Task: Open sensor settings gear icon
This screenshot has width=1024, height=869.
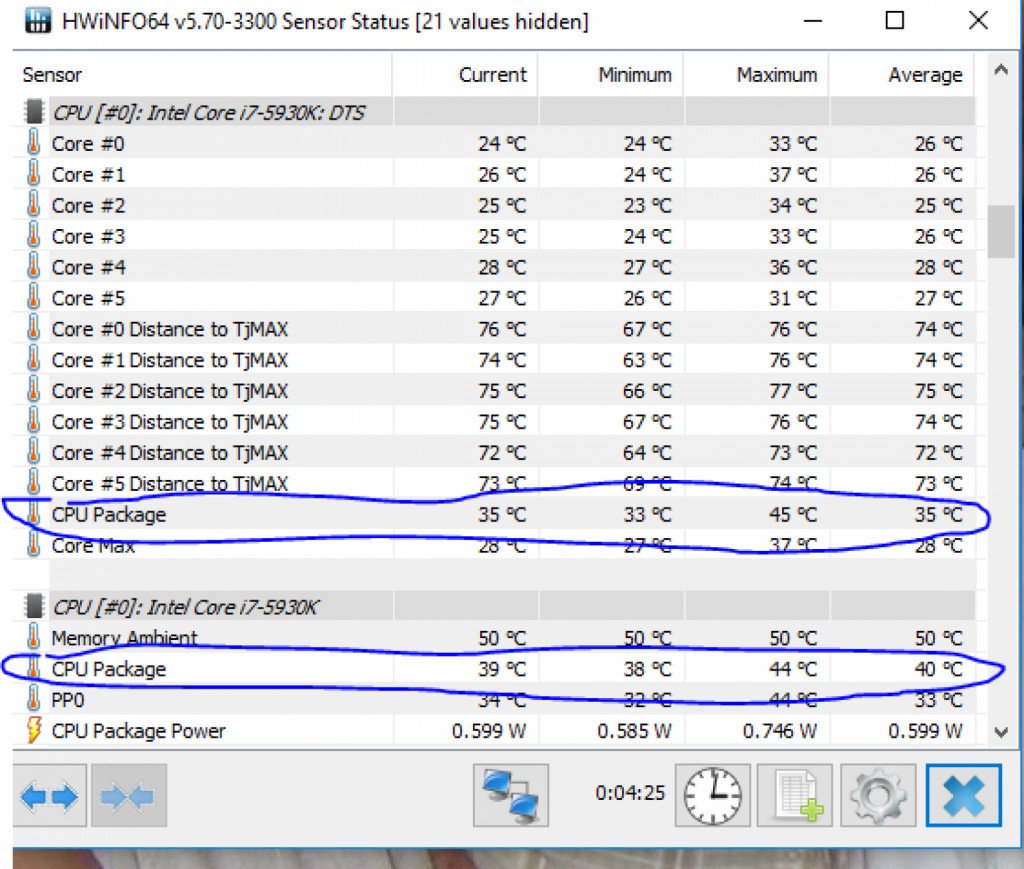Action: click(x=877, y=796)
